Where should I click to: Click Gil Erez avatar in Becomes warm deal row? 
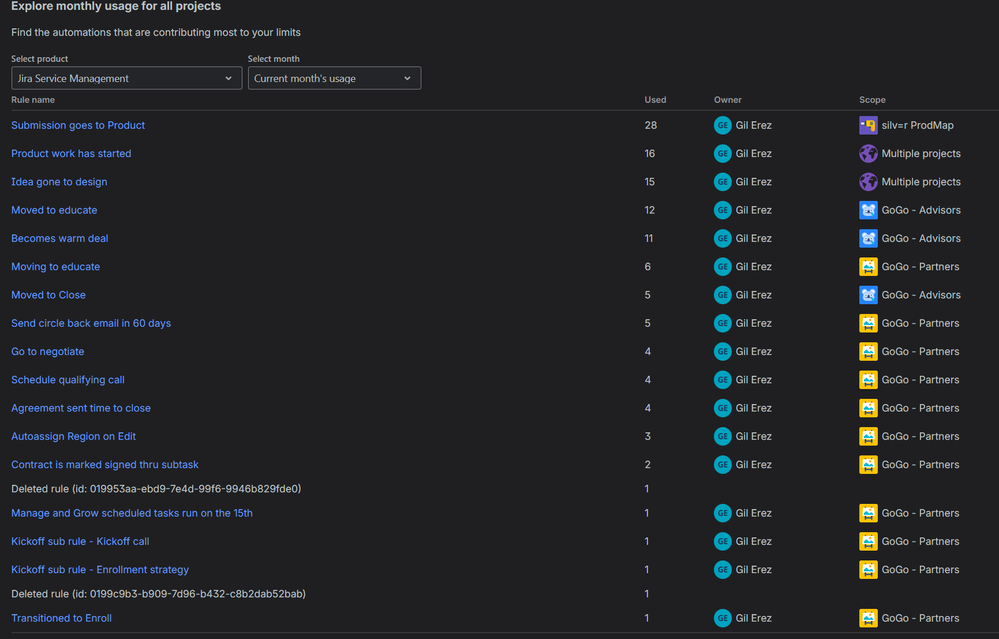pos(722,238)
